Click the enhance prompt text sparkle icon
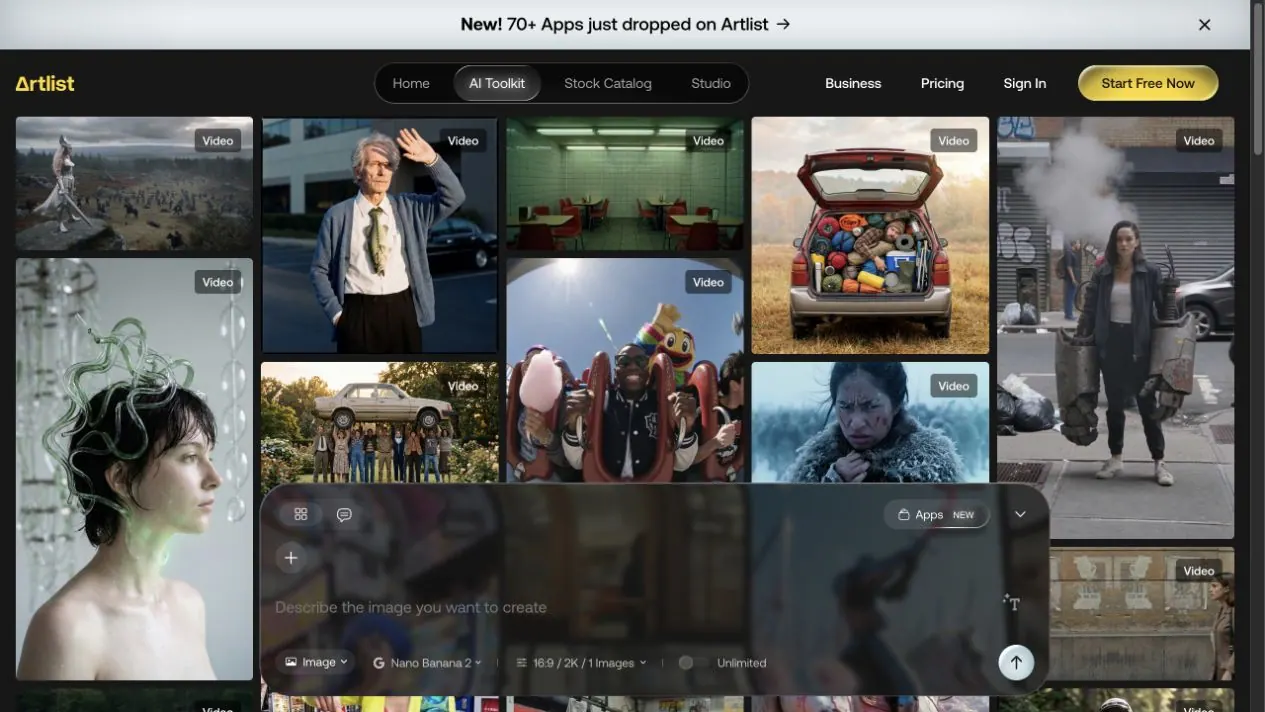Screen dimensions: 1265x712 1012,603
